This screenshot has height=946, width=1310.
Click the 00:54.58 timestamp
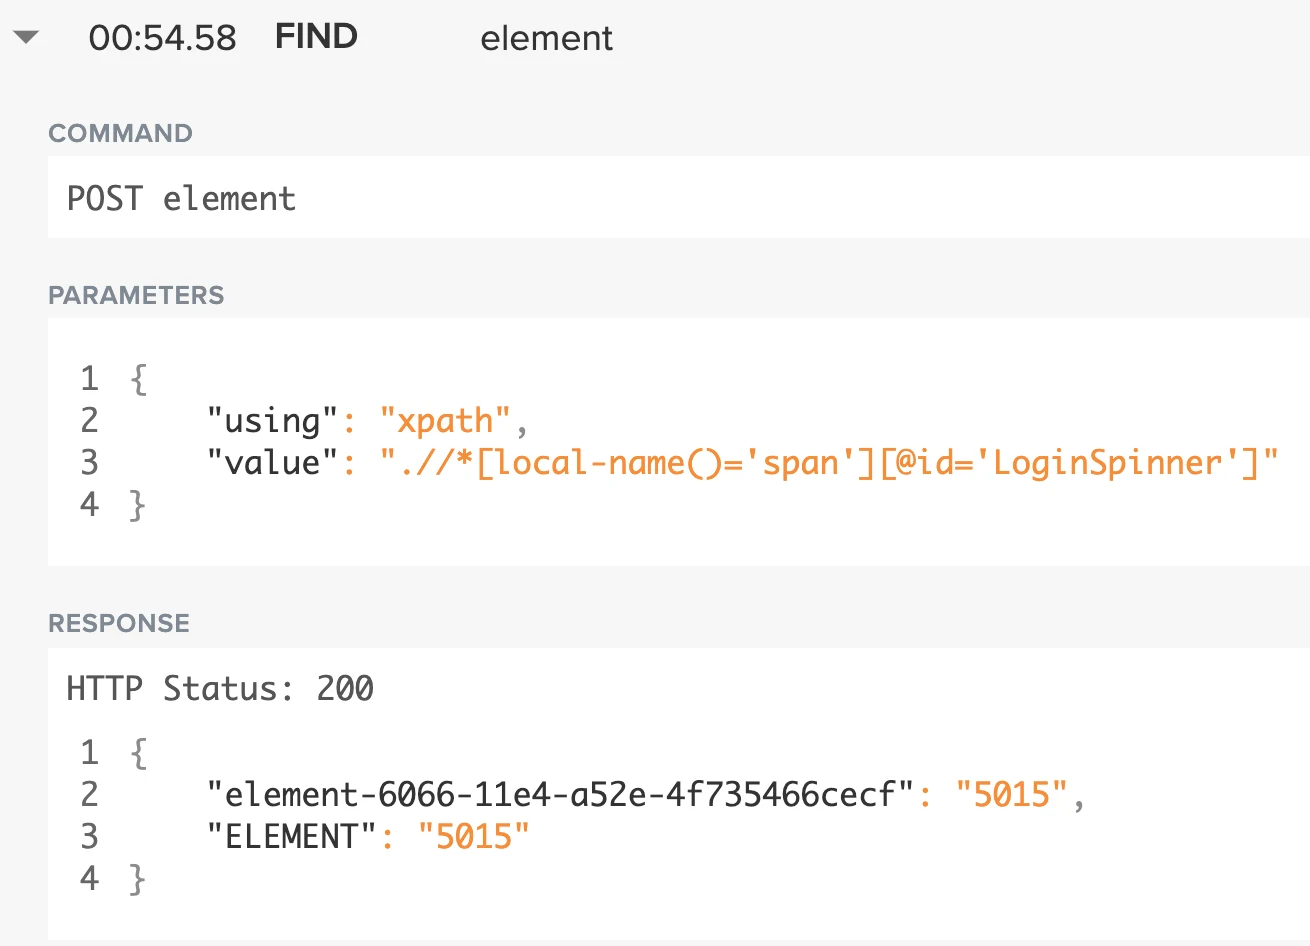(x=162, y=38)
